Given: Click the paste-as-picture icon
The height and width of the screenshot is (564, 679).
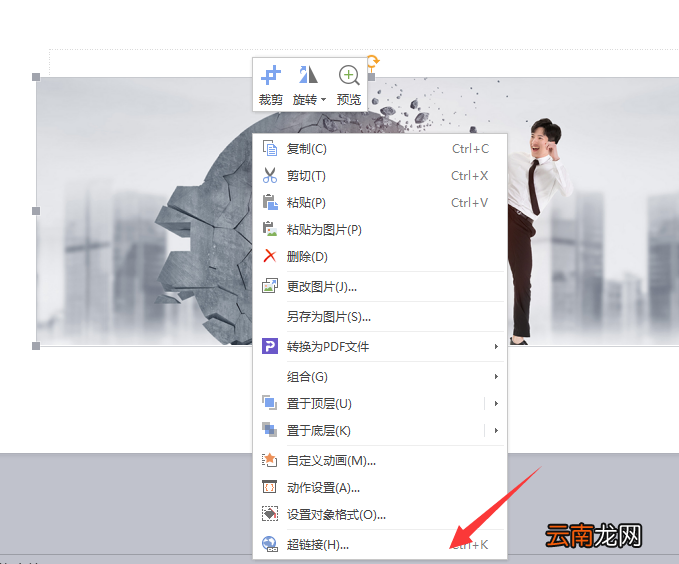Looking at the screenshot, I should (x=270, y=229).
